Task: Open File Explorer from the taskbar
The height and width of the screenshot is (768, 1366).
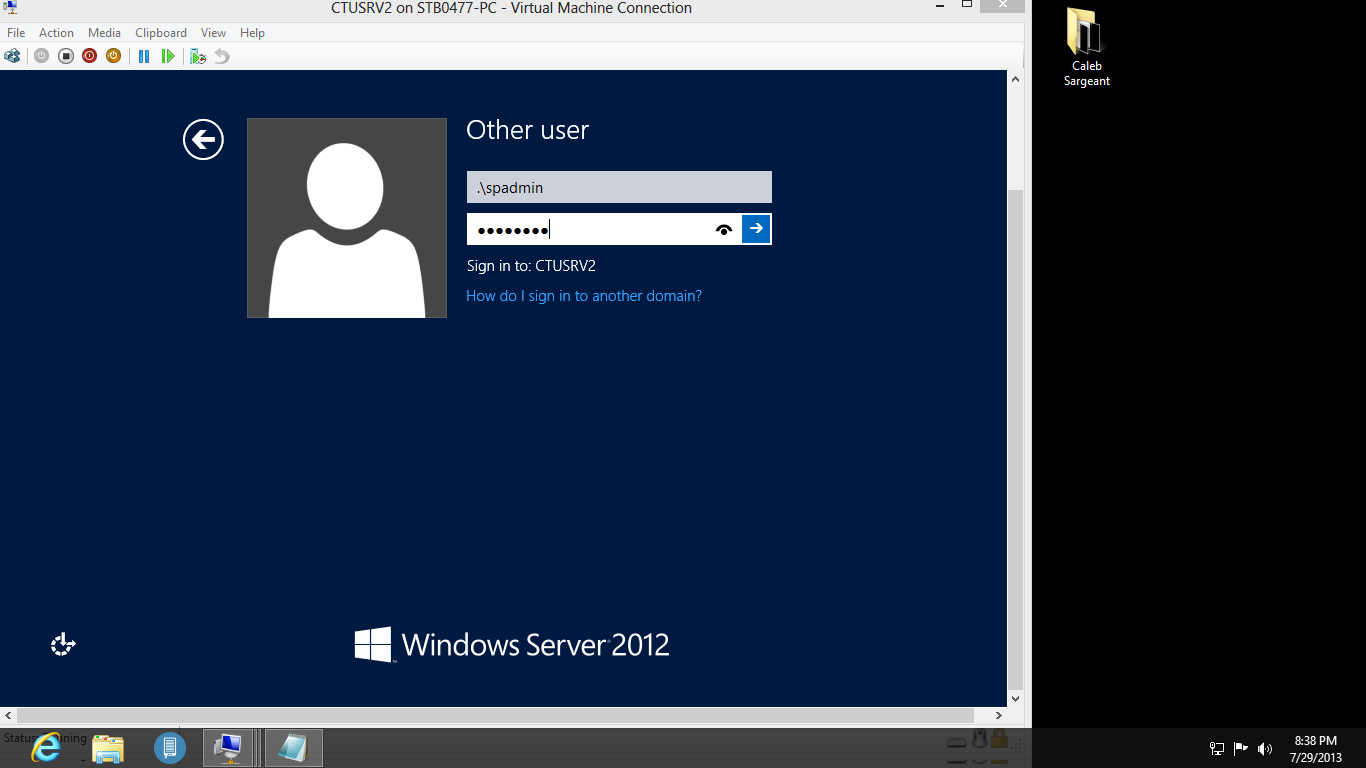Action: [x=108, y=747]
